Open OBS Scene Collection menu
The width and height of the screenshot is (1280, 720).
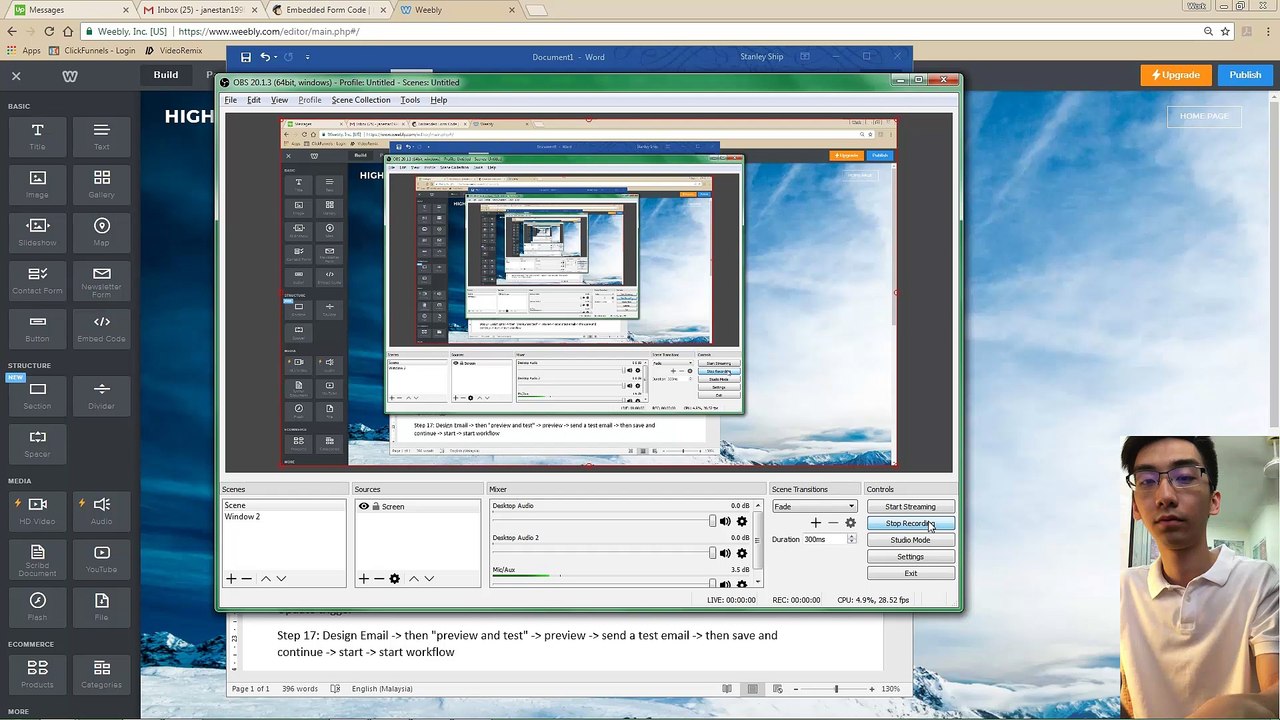[x=361, y=100]
